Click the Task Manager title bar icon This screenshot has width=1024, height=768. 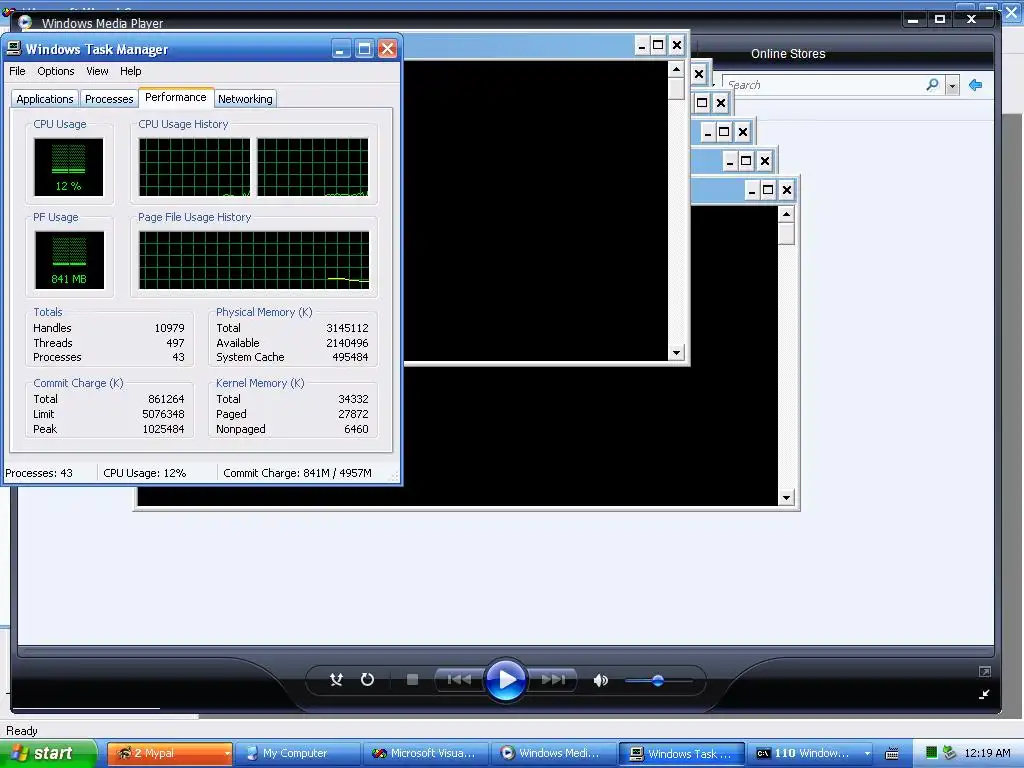[14, 48]
